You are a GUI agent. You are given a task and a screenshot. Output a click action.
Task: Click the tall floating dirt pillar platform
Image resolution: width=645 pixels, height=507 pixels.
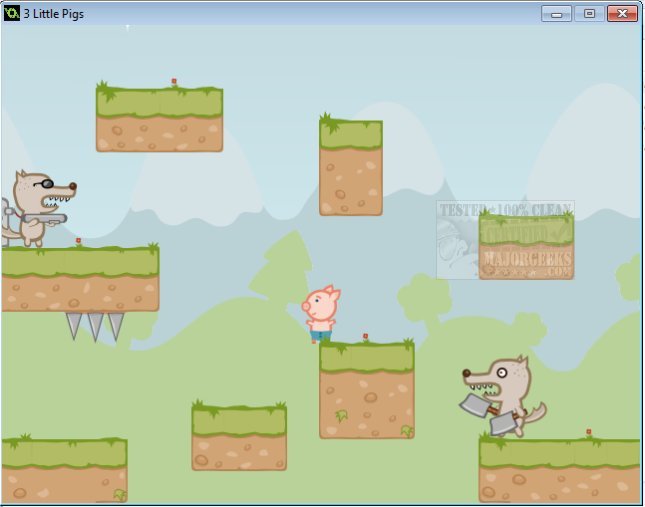(351, 164)
